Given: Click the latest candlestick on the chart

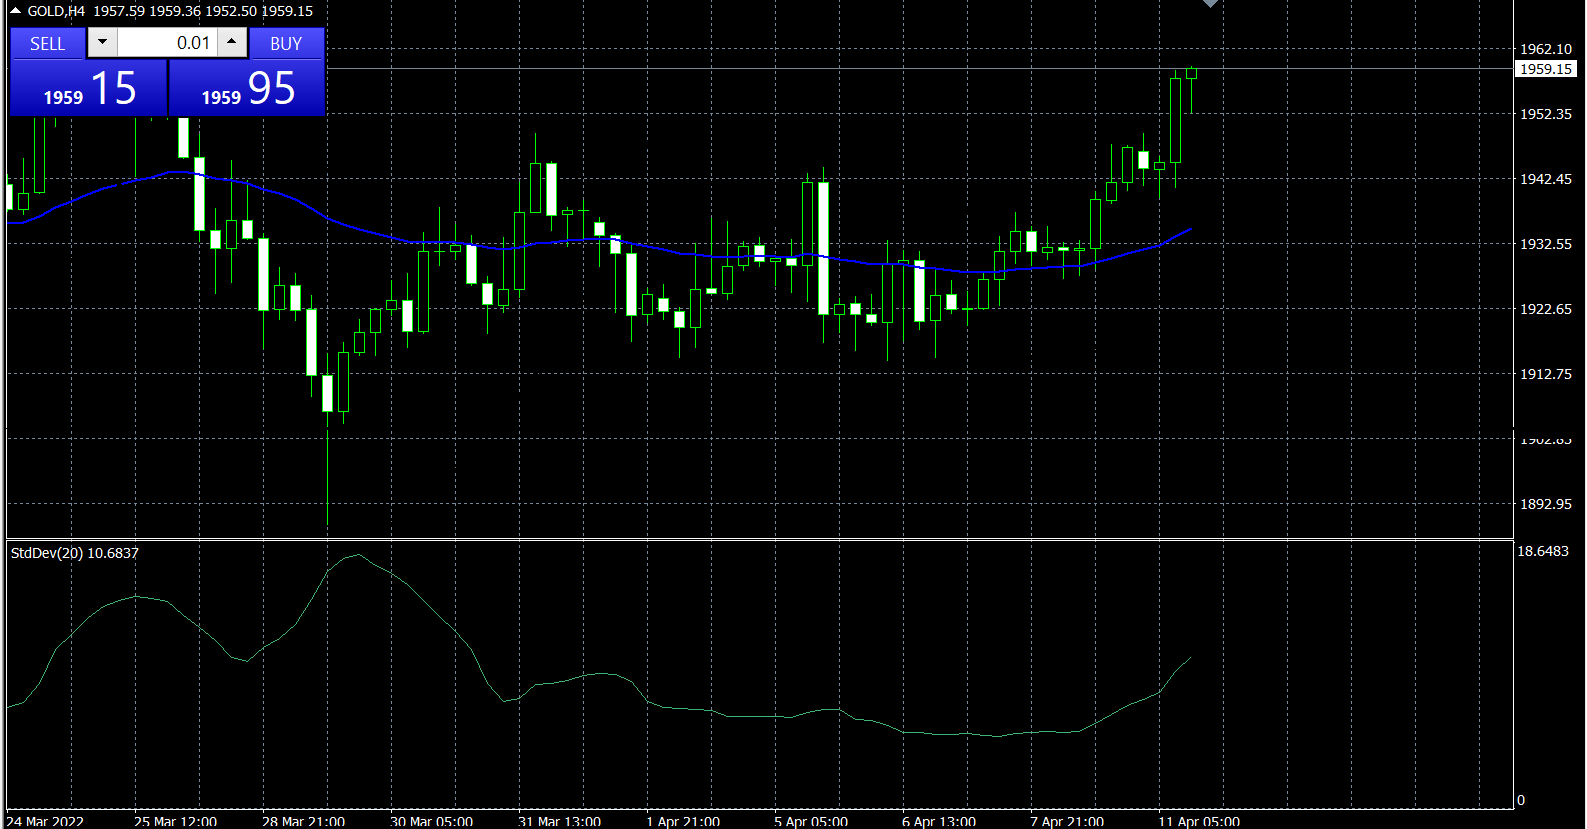Looking at the screenshot, I should pyautogui.click(x=1191, y=73).
